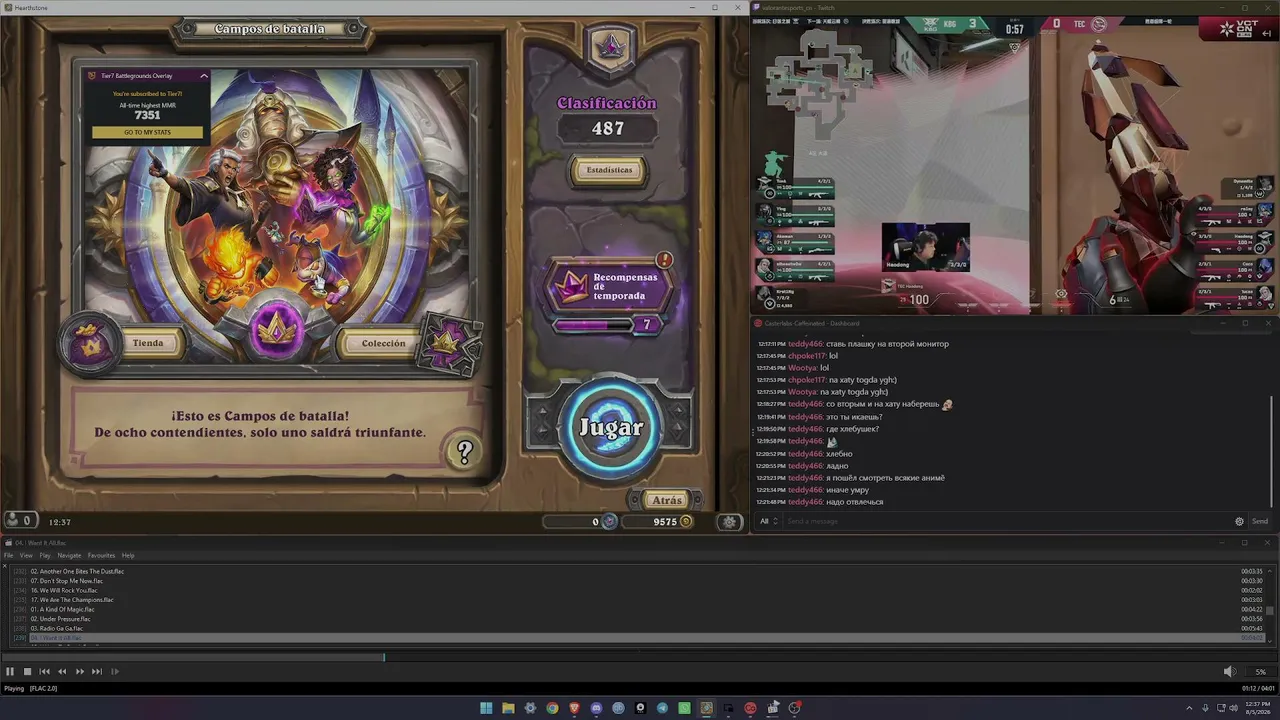Select 'We Will Rock You.flac' track
The height and width of the screenshot is (720, 1280).
636,590
